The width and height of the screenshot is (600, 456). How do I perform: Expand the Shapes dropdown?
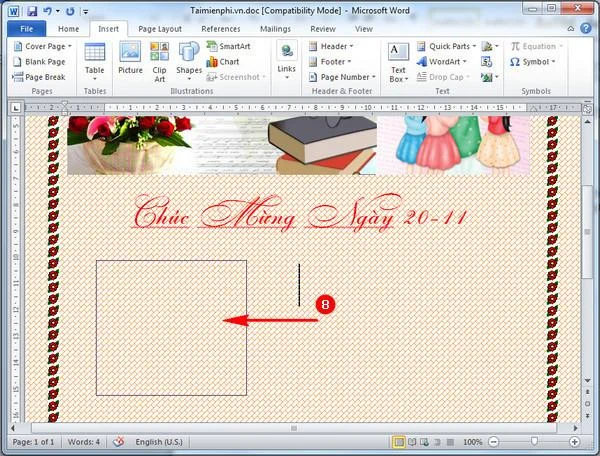click(189, 62)
